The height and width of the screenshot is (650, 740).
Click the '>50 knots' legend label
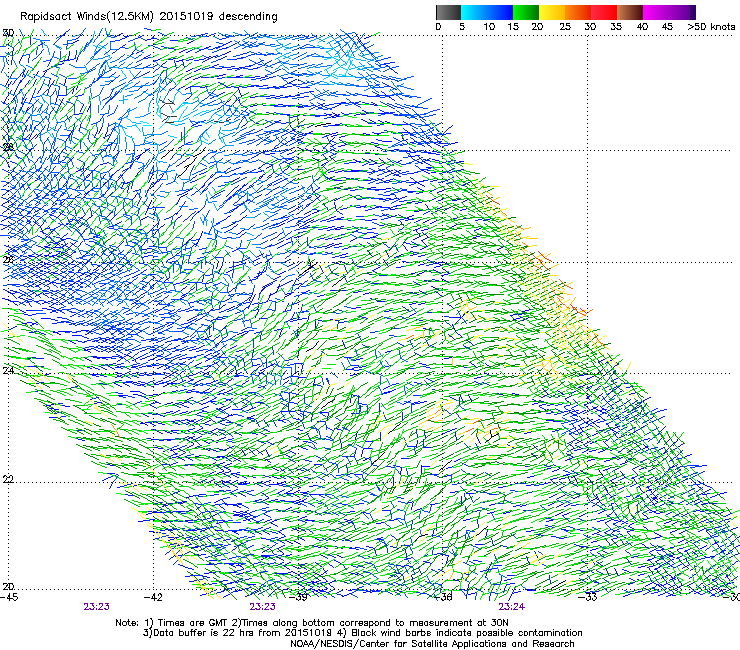tap(711, 27)
